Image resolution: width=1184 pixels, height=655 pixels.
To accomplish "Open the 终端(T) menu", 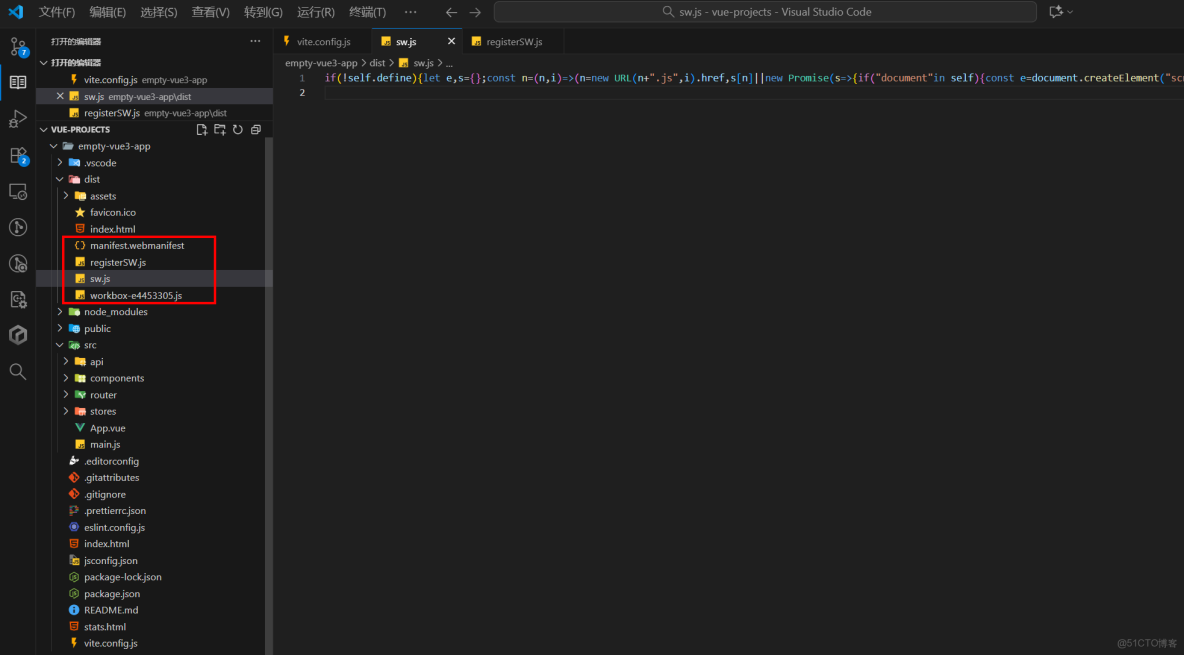I will click(366, 11).
